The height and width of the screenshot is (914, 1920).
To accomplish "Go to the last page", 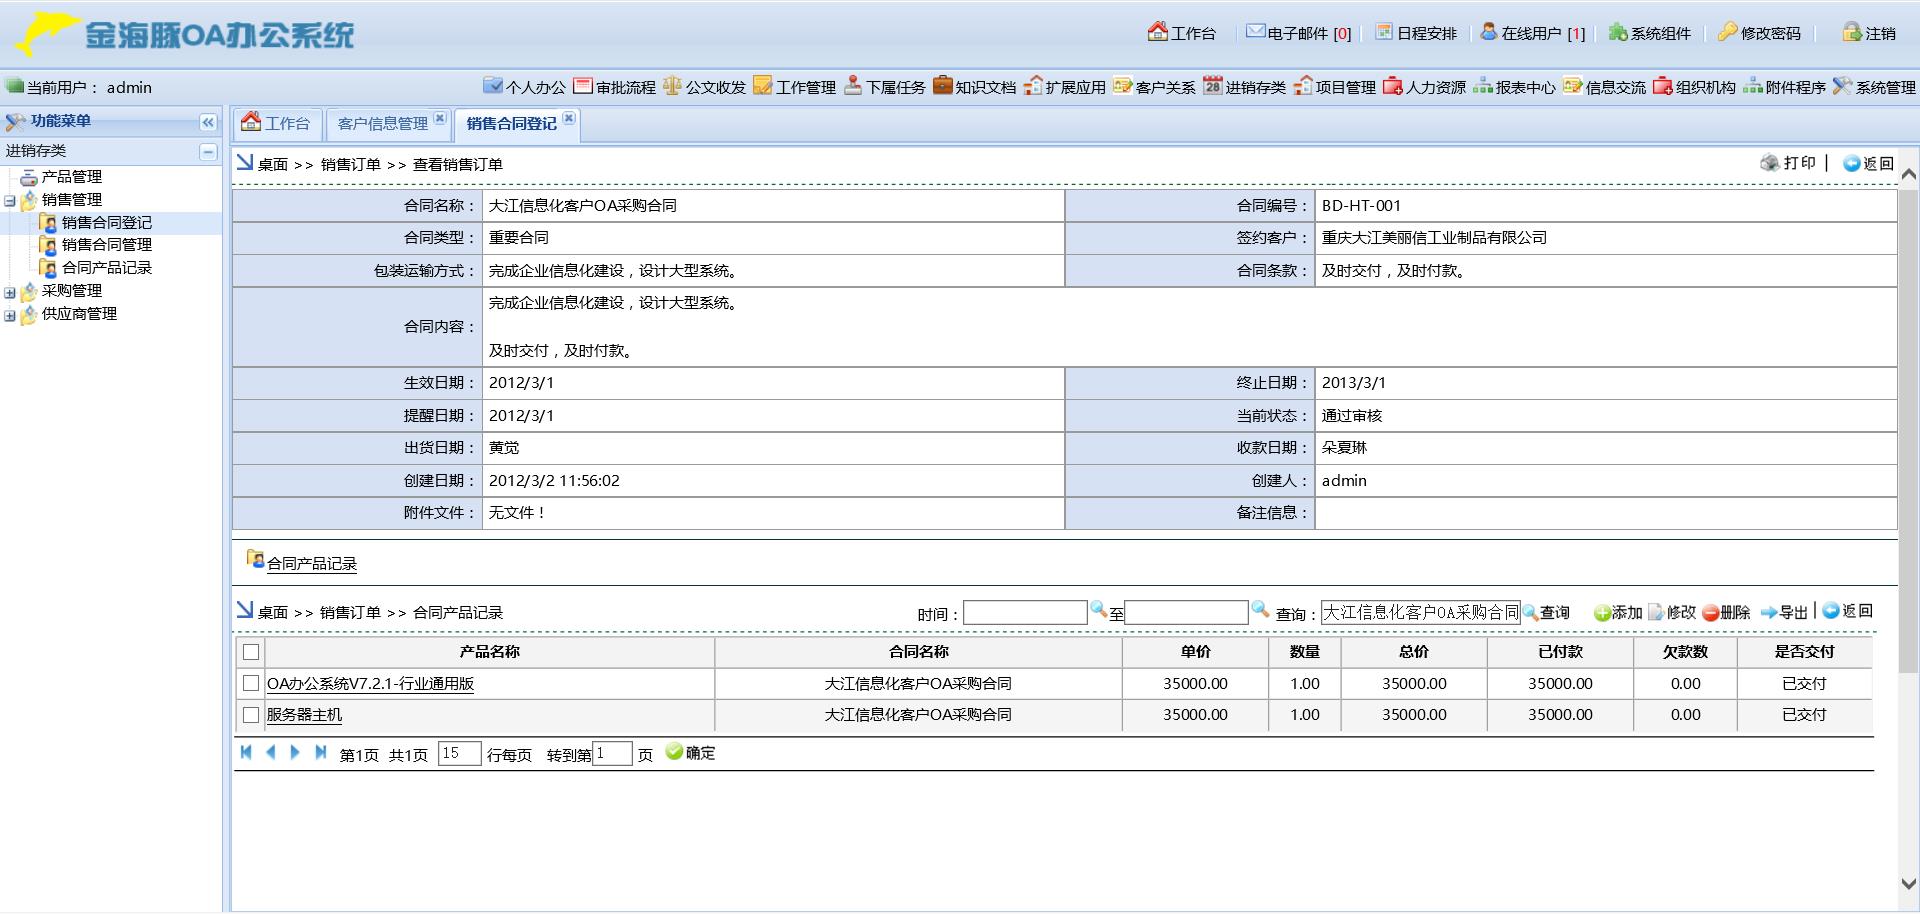I will [320, 752].
